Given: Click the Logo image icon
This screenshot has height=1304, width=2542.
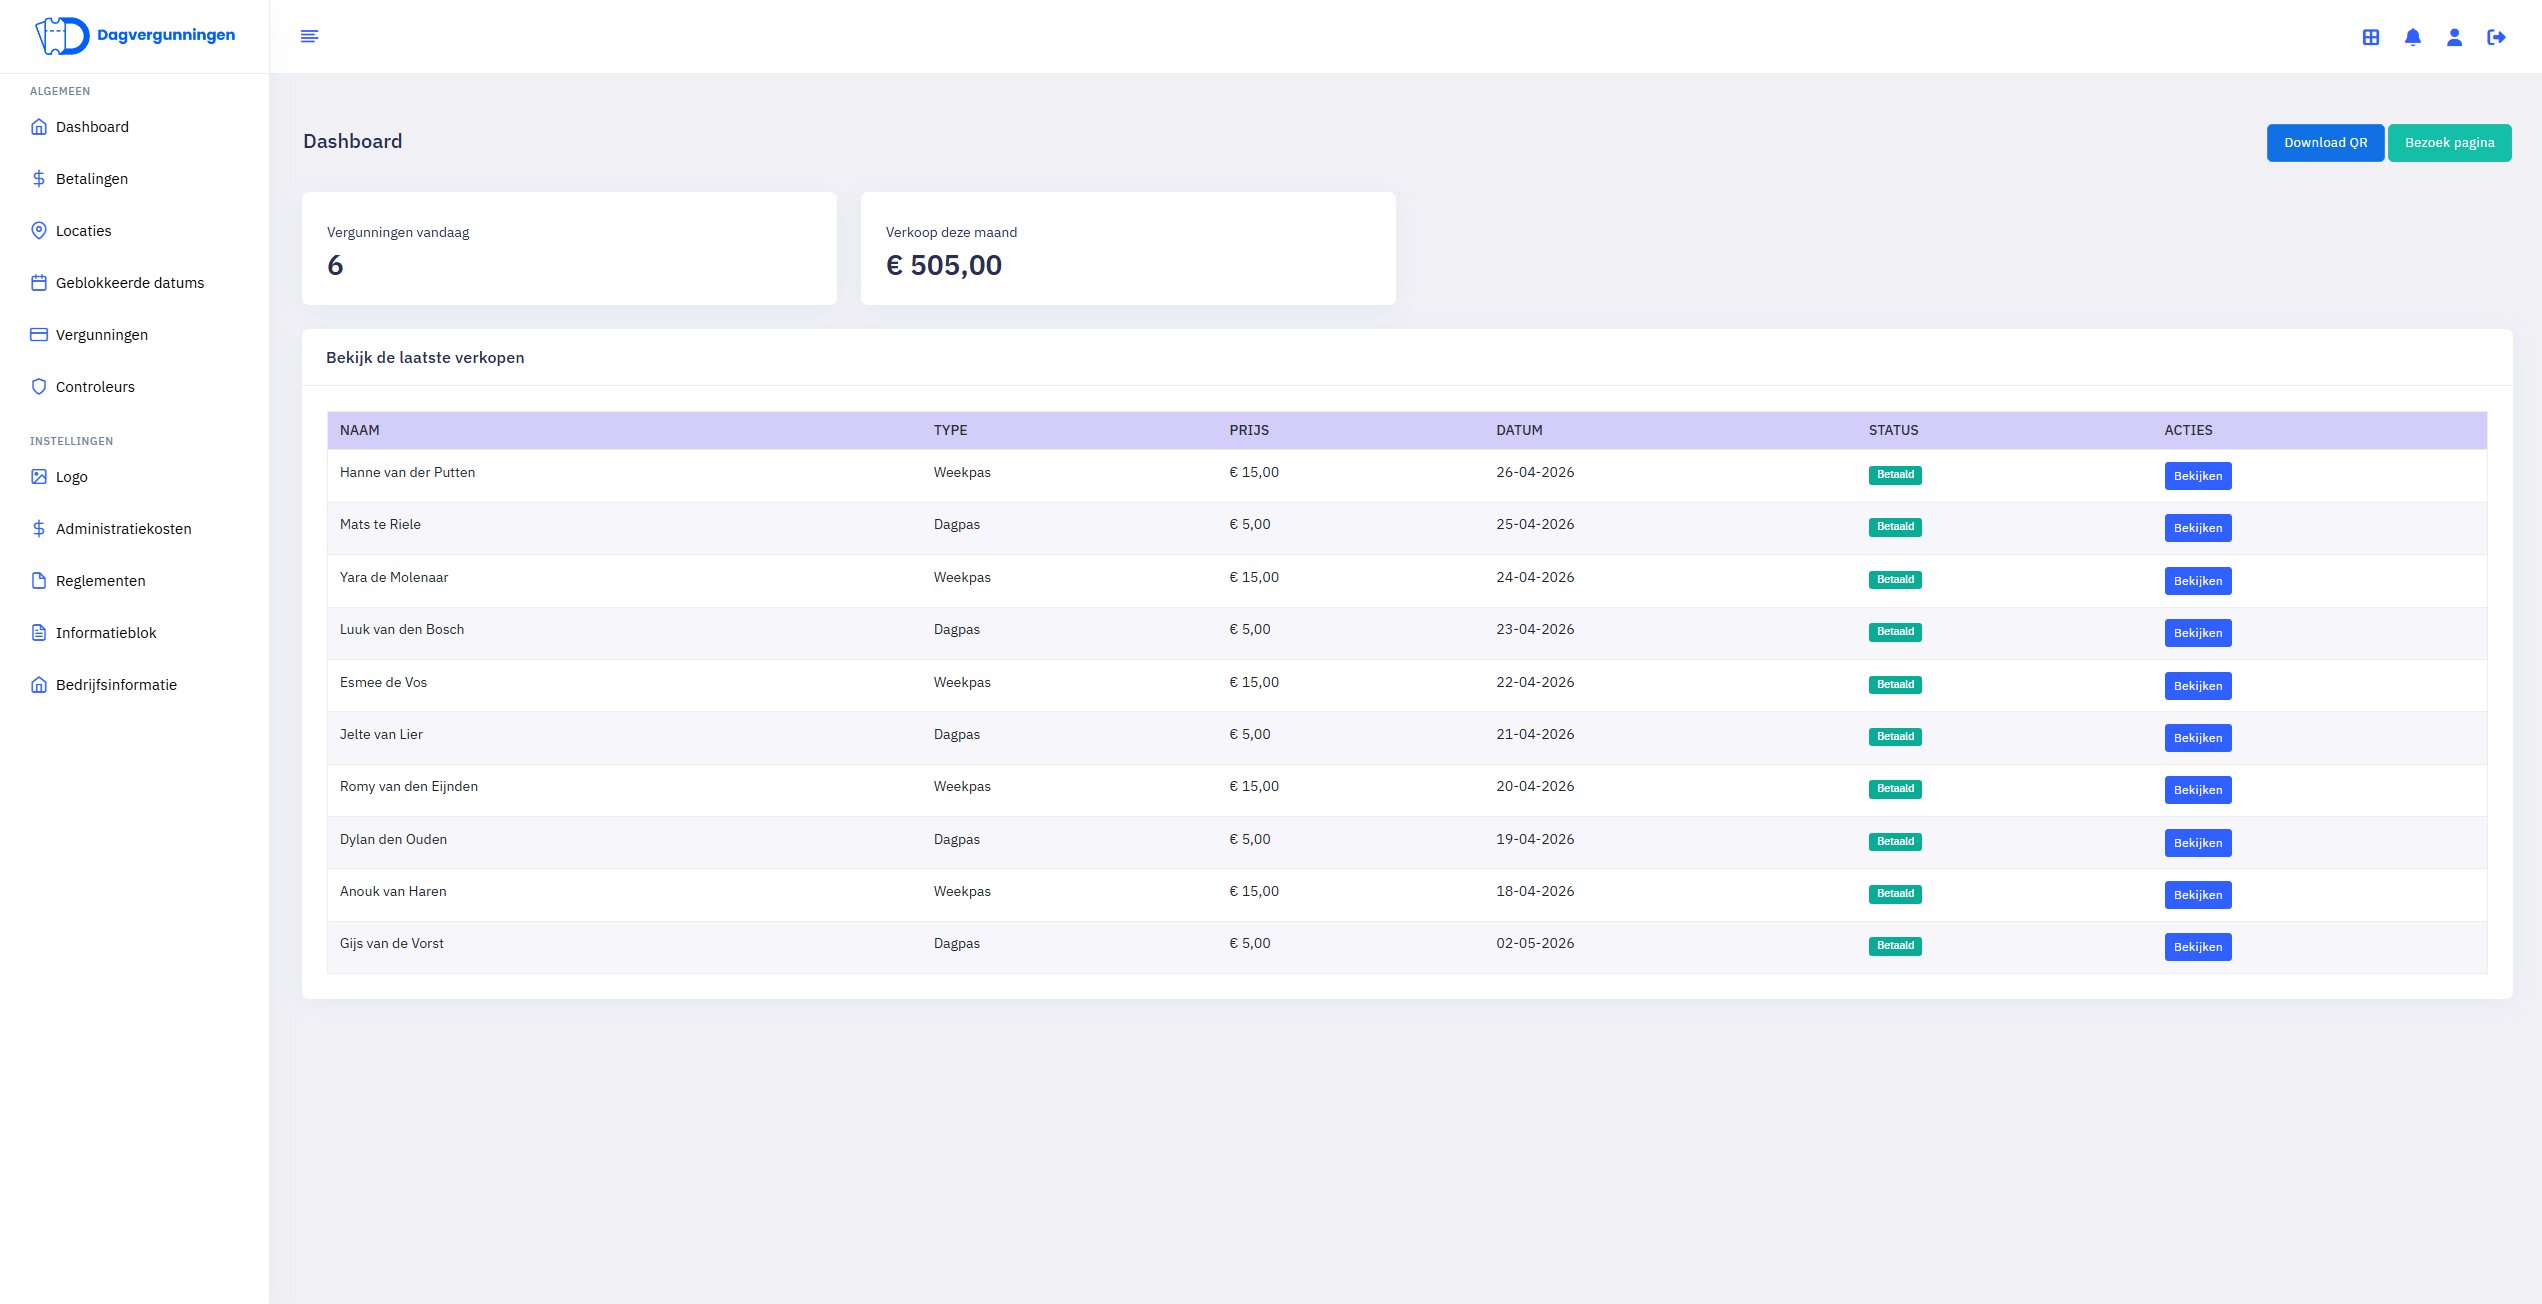Looking at the screenshot, I should (x=39, y=477).
